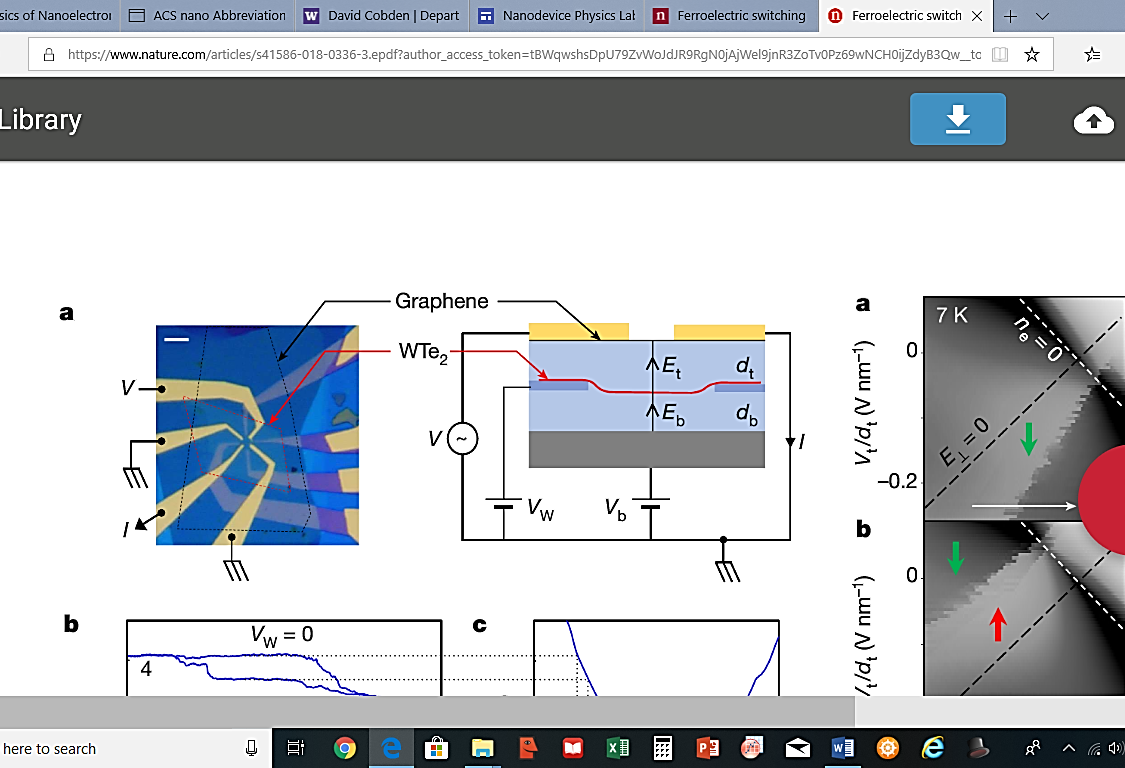Add page to favorites with star
Image resolution: width=1125 pixels, height=768 pixels.
[x=1032, y=55]
